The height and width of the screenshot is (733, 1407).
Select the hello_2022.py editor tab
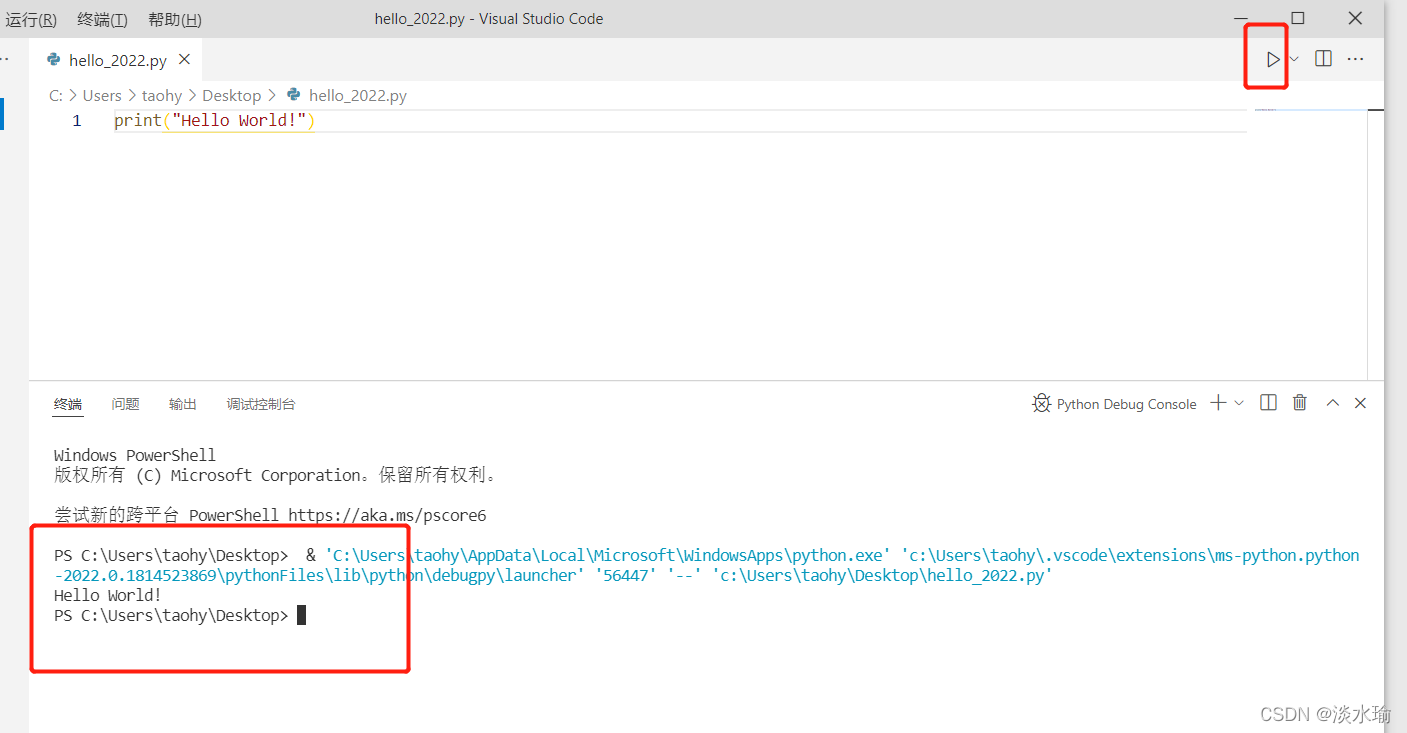[x=118, y=60]
